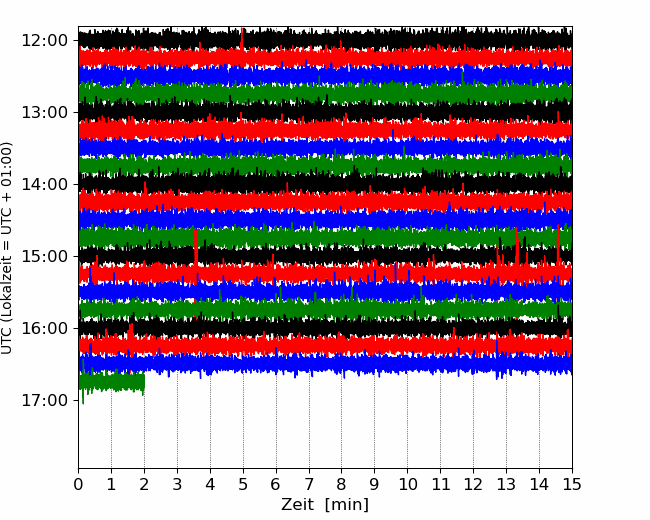
Task: Click the 12:00 y-axis tick label
Action: pos(44,41)
